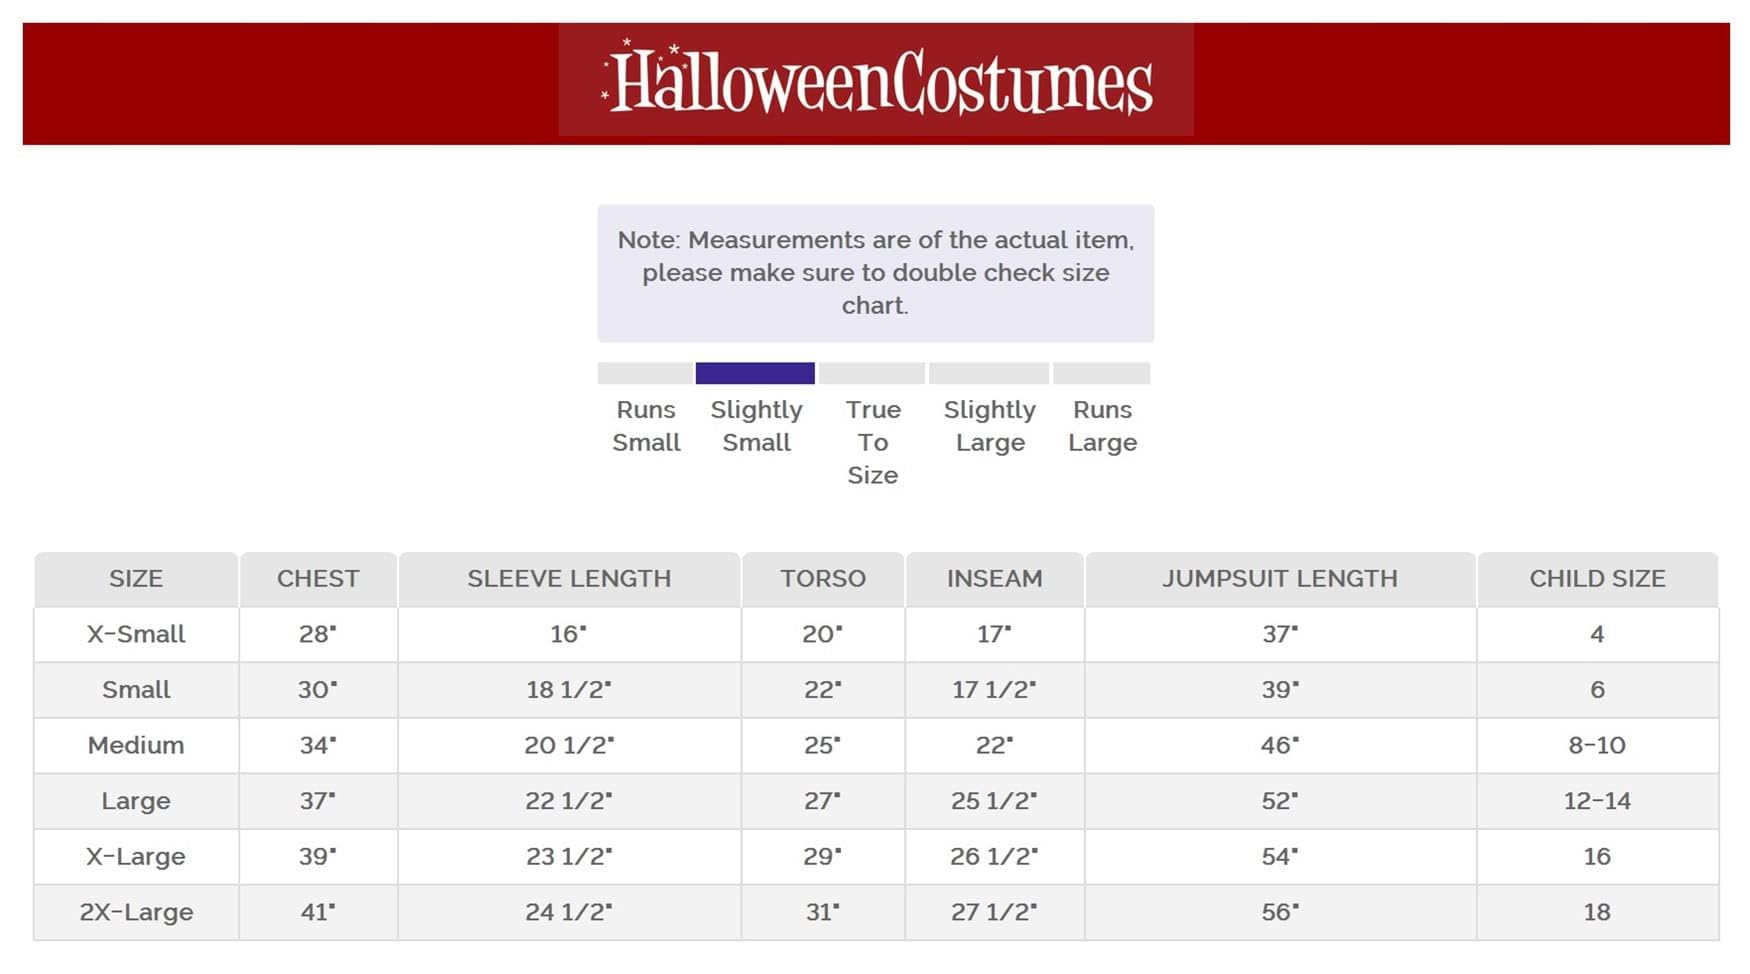
Task: Click the Runs Small fit bar
Action: pos(645,373)
